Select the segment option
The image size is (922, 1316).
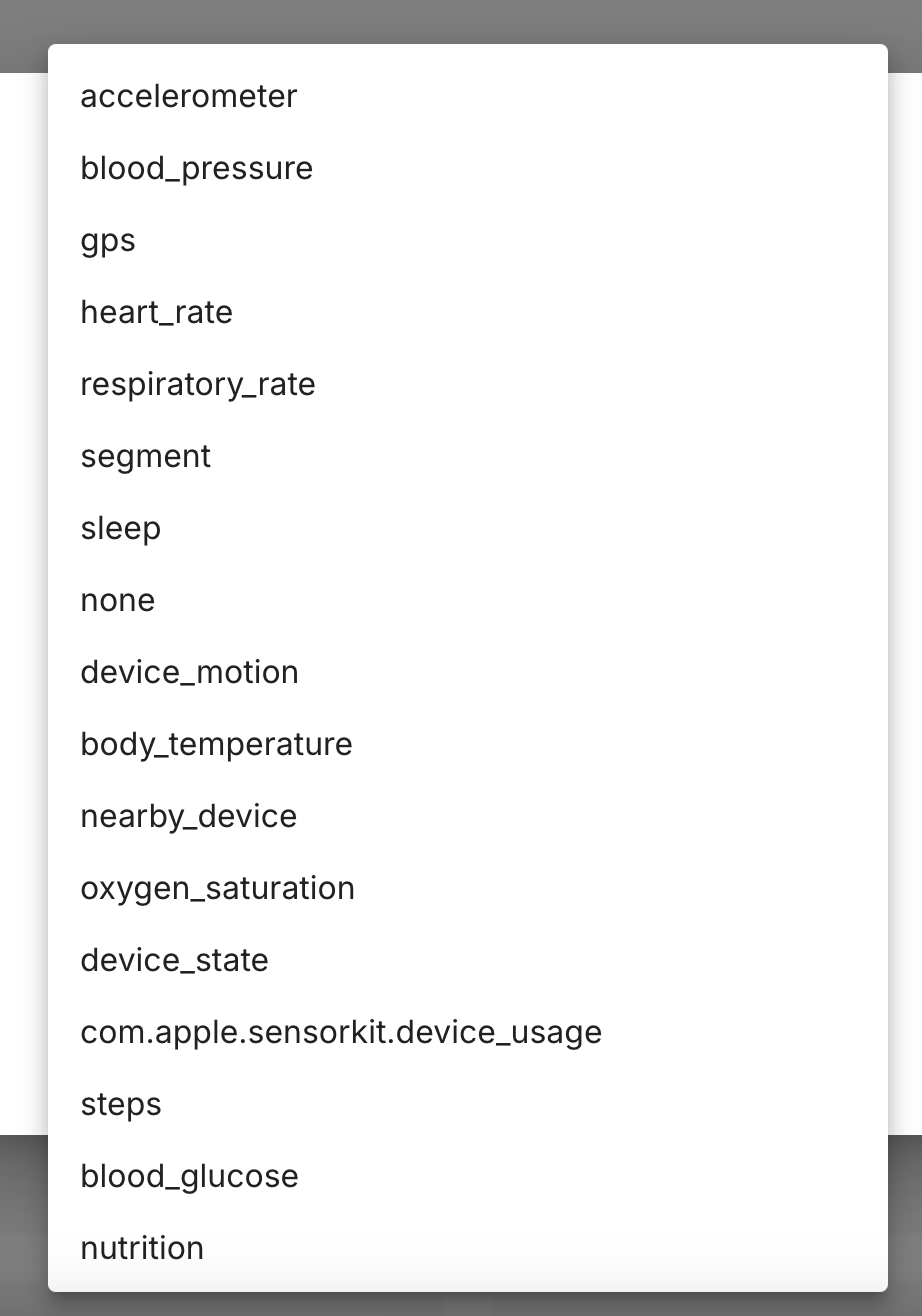point(146,456)
